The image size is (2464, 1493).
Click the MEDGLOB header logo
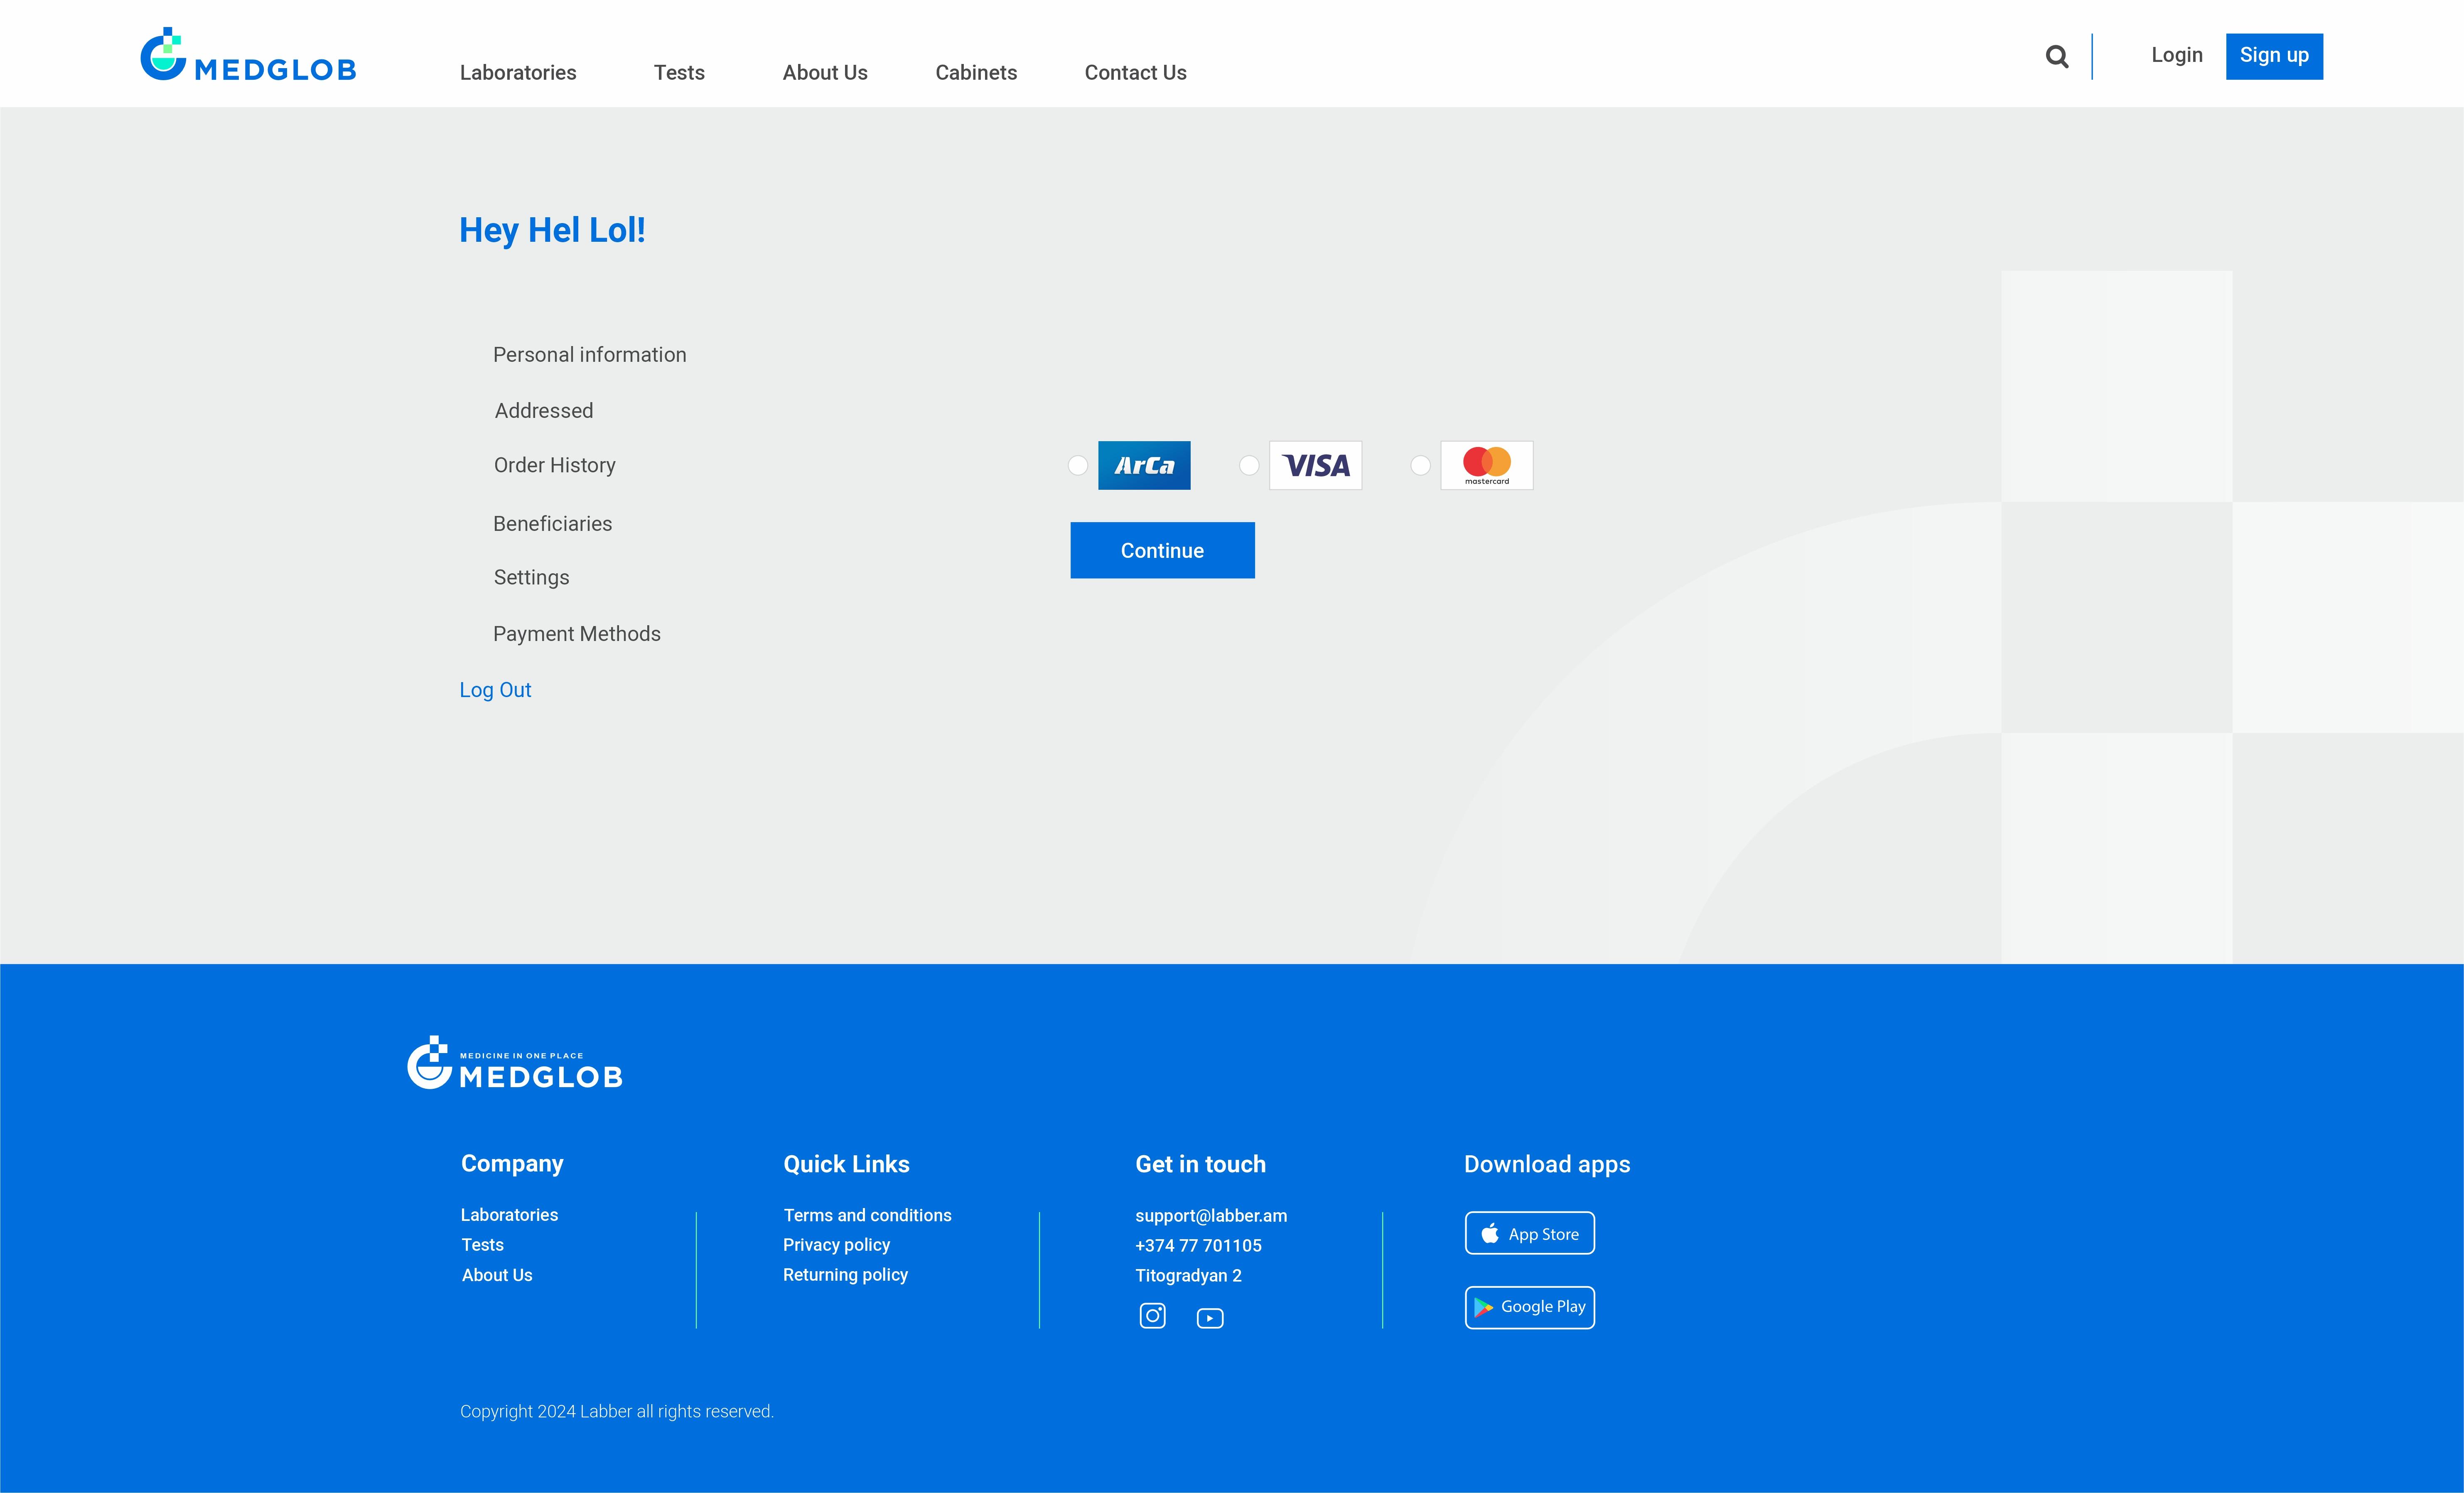click(248, 55)
